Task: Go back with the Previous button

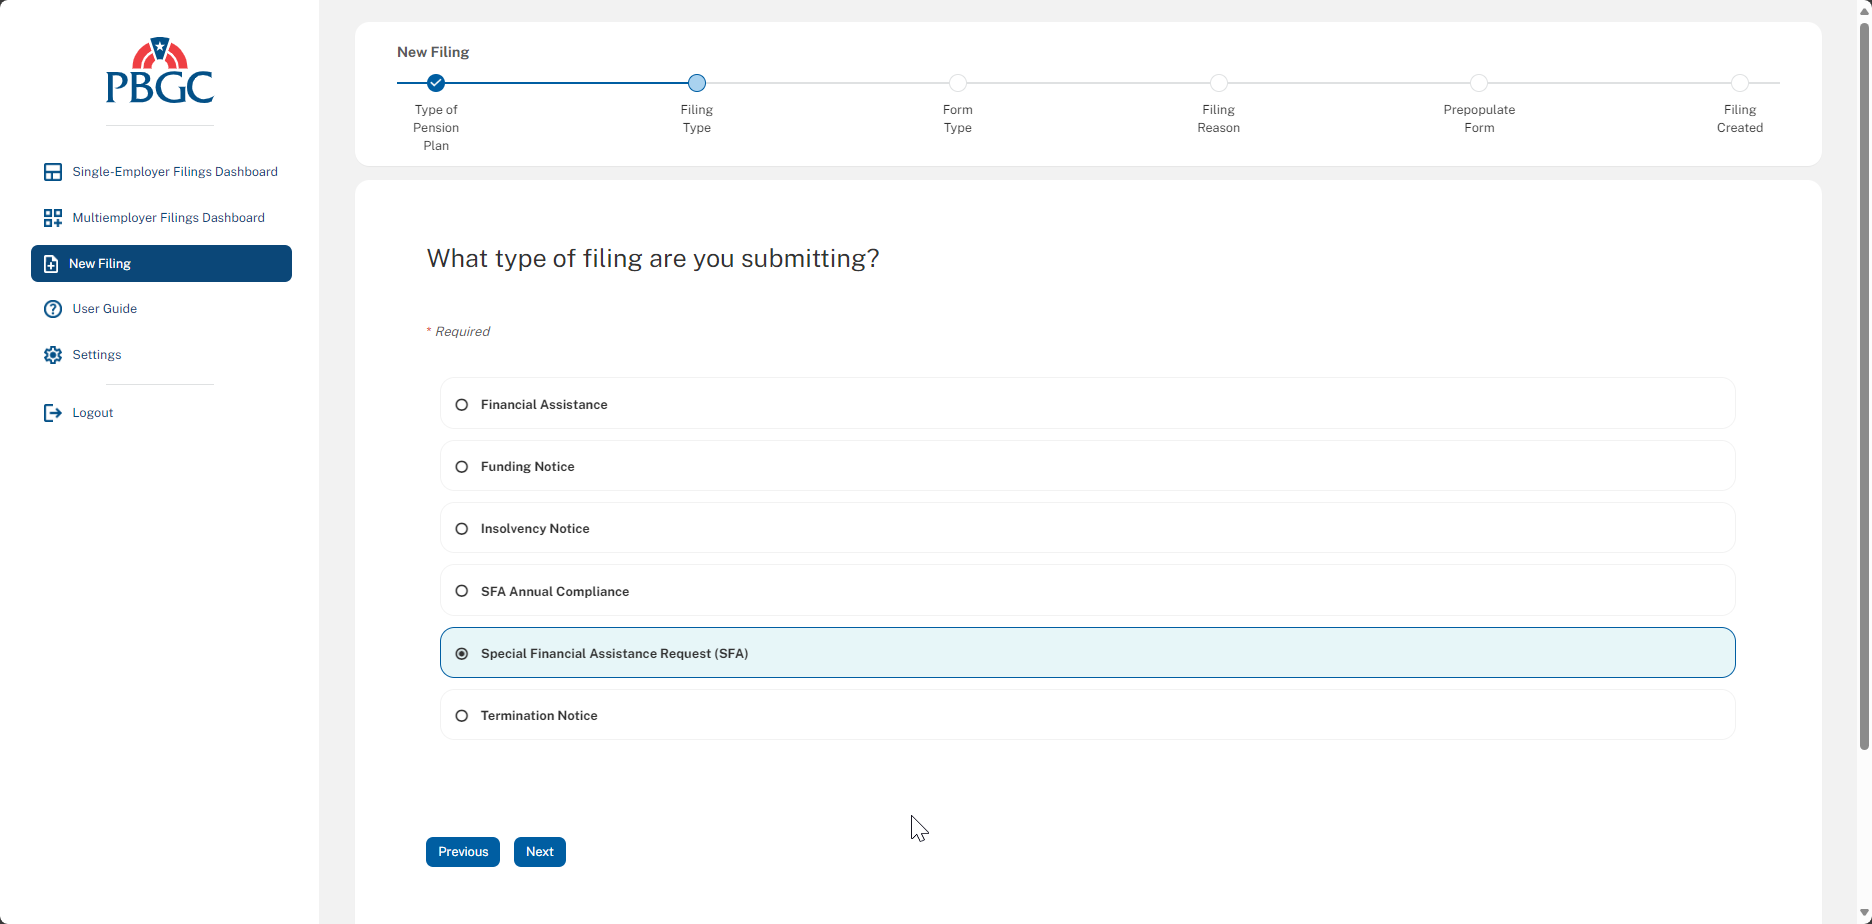Action: [463, 852]
